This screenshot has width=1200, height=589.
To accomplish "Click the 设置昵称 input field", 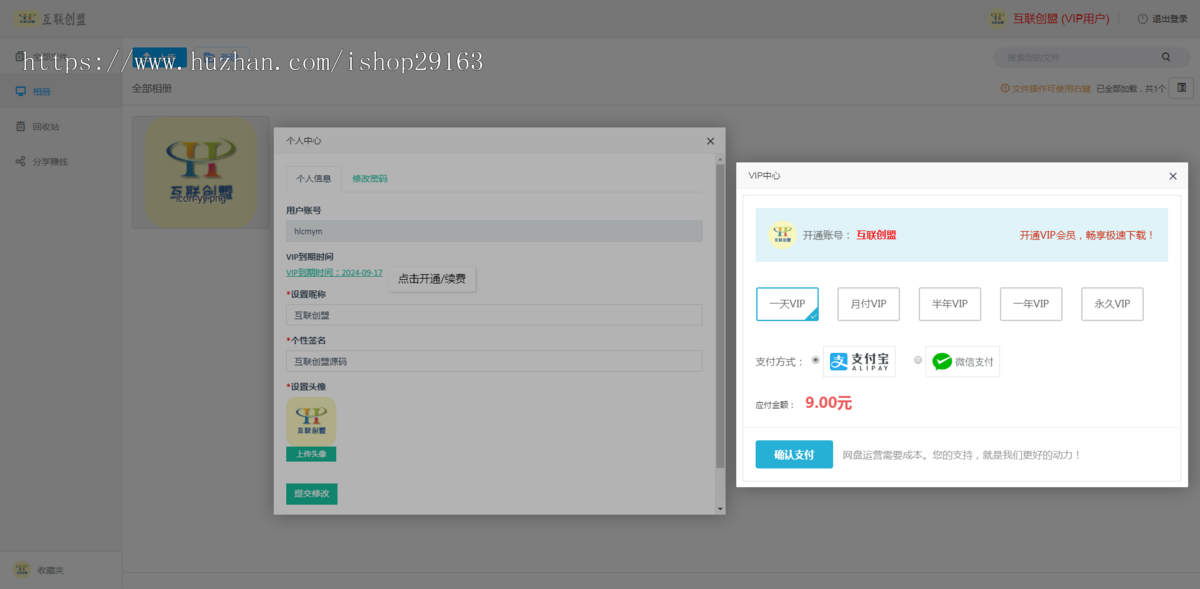I will [494, 315].
